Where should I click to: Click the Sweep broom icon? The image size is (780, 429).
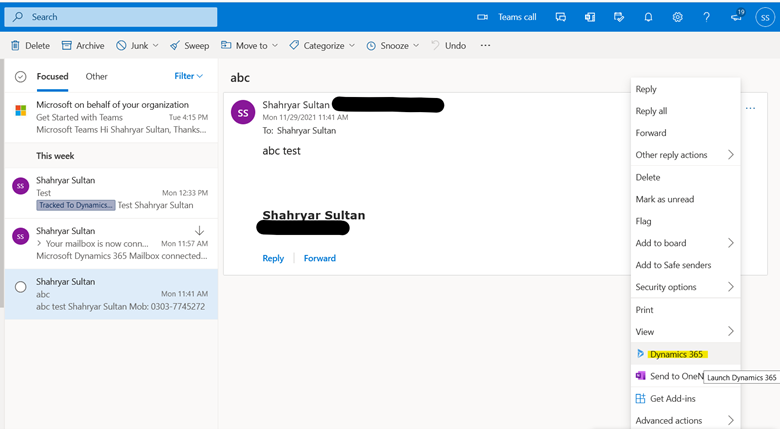click(175, 45)
